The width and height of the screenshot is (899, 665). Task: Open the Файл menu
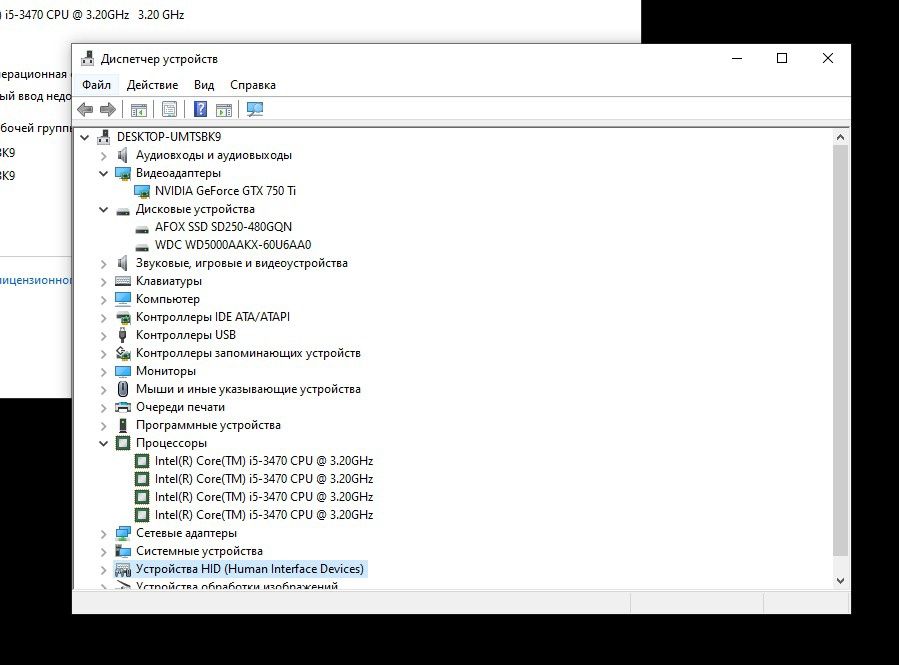point(96,85)
